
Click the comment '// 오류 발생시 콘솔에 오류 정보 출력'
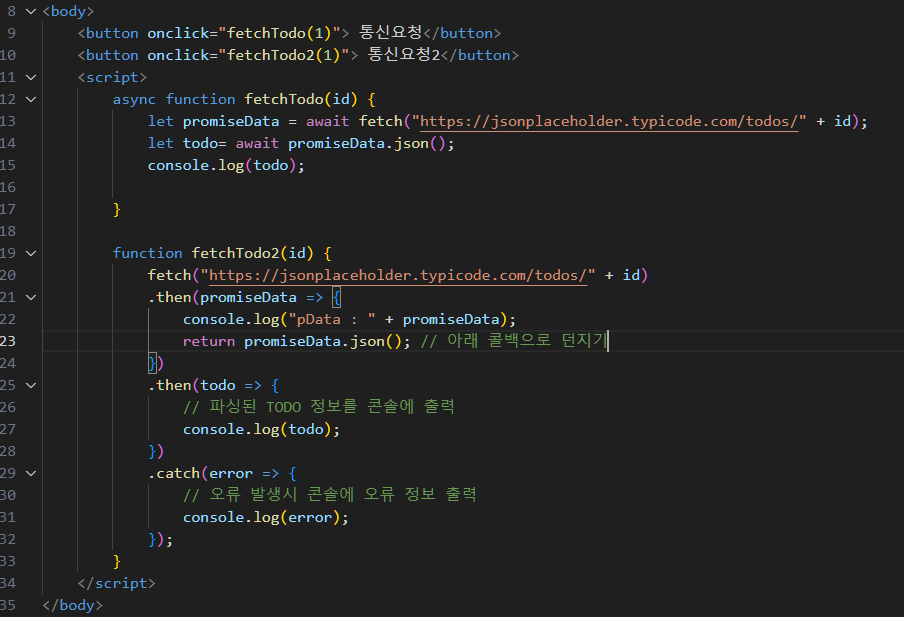330,495
